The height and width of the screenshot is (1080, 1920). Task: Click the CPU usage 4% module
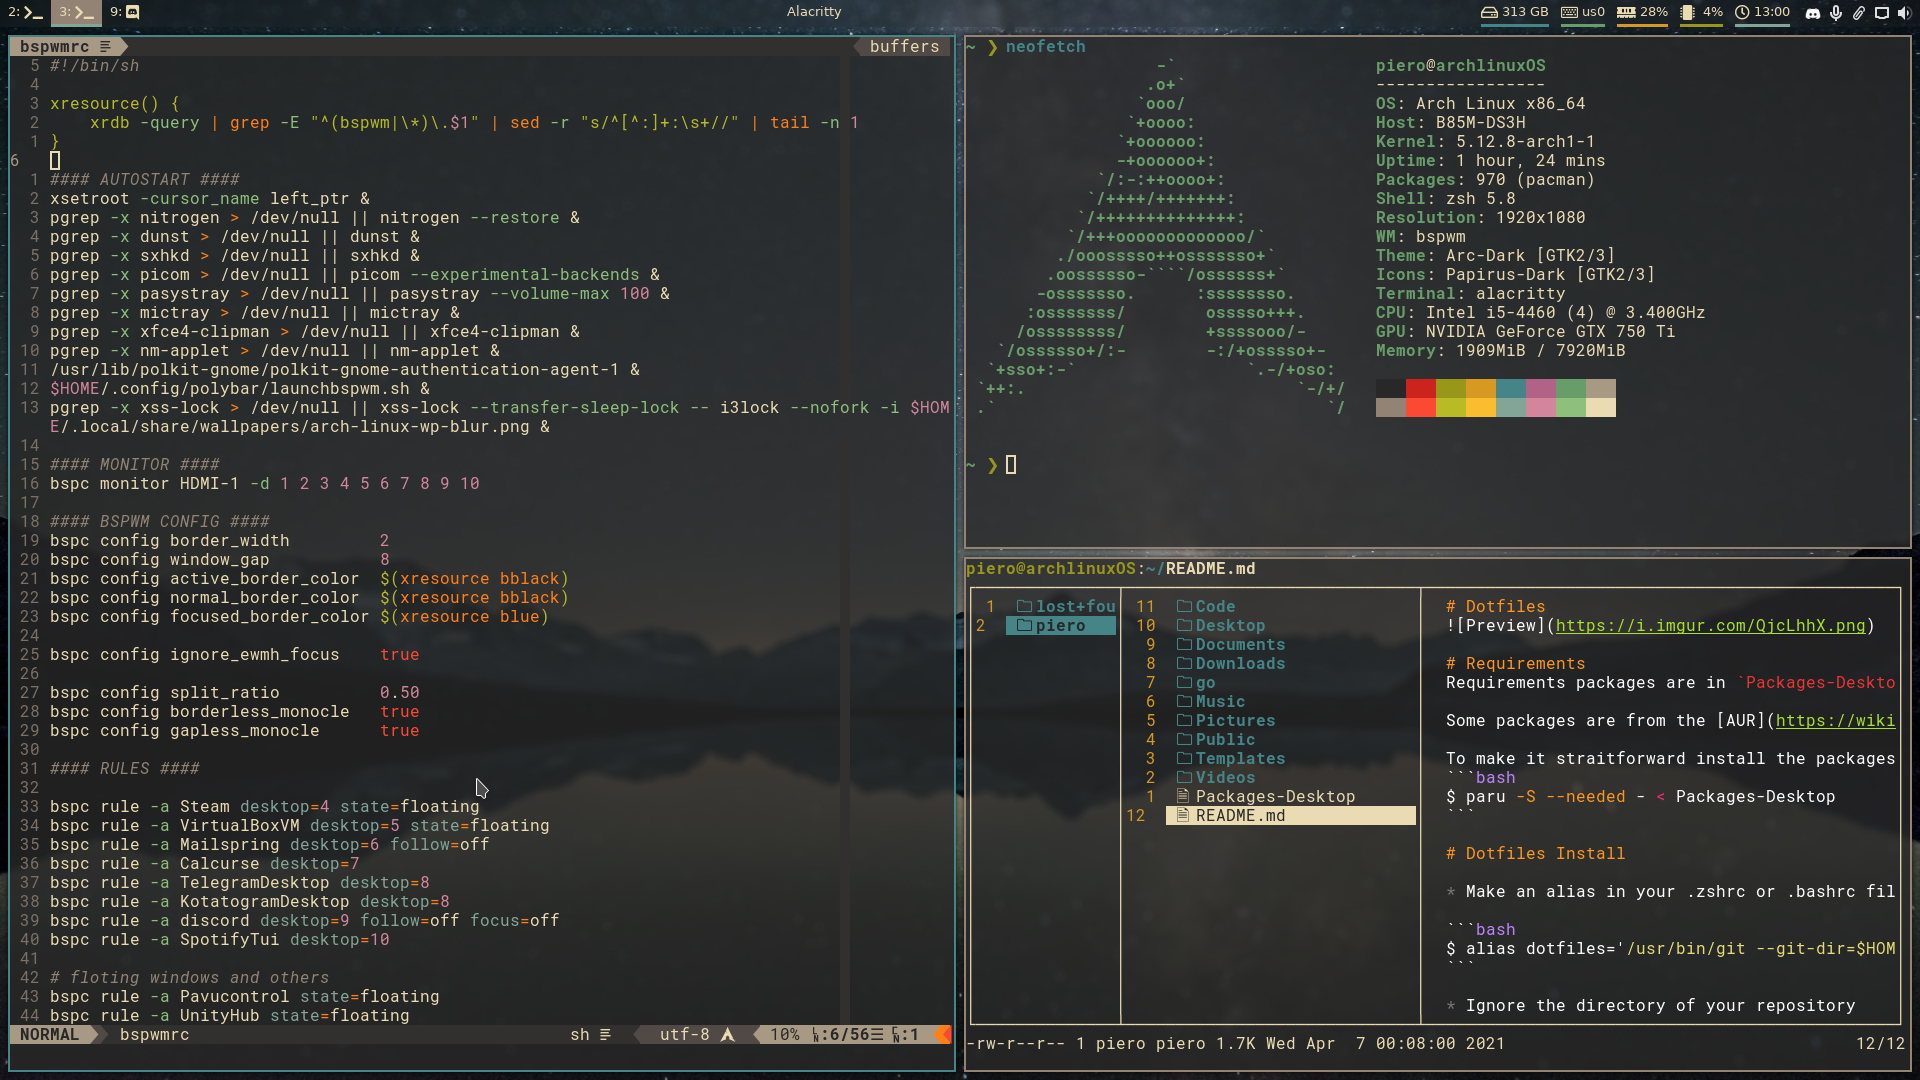1701,12
